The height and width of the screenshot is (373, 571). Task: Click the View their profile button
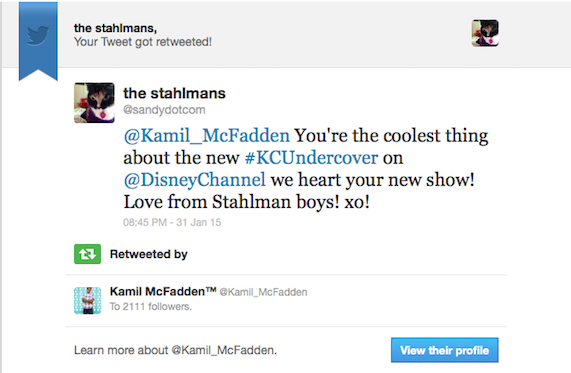click(445, 350)
